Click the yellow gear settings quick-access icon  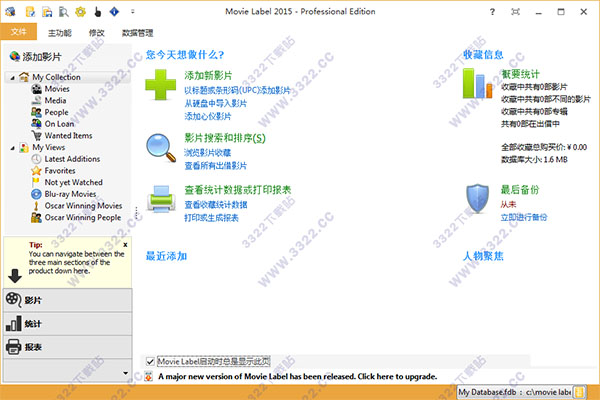coord(80,12)
